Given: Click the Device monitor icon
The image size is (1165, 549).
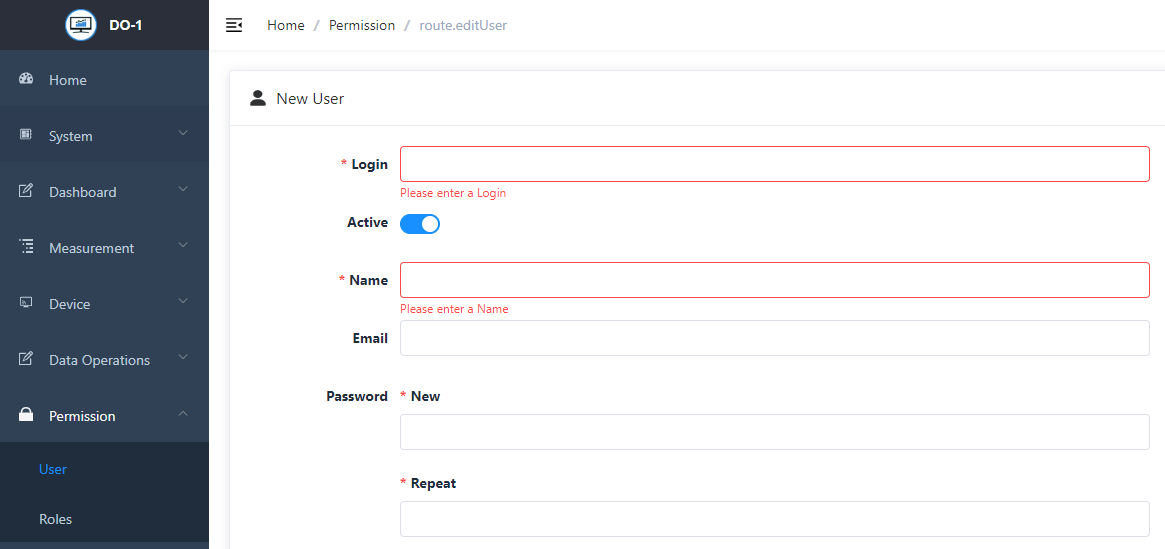Looking at the screenshot, I should tap(27, 303).
